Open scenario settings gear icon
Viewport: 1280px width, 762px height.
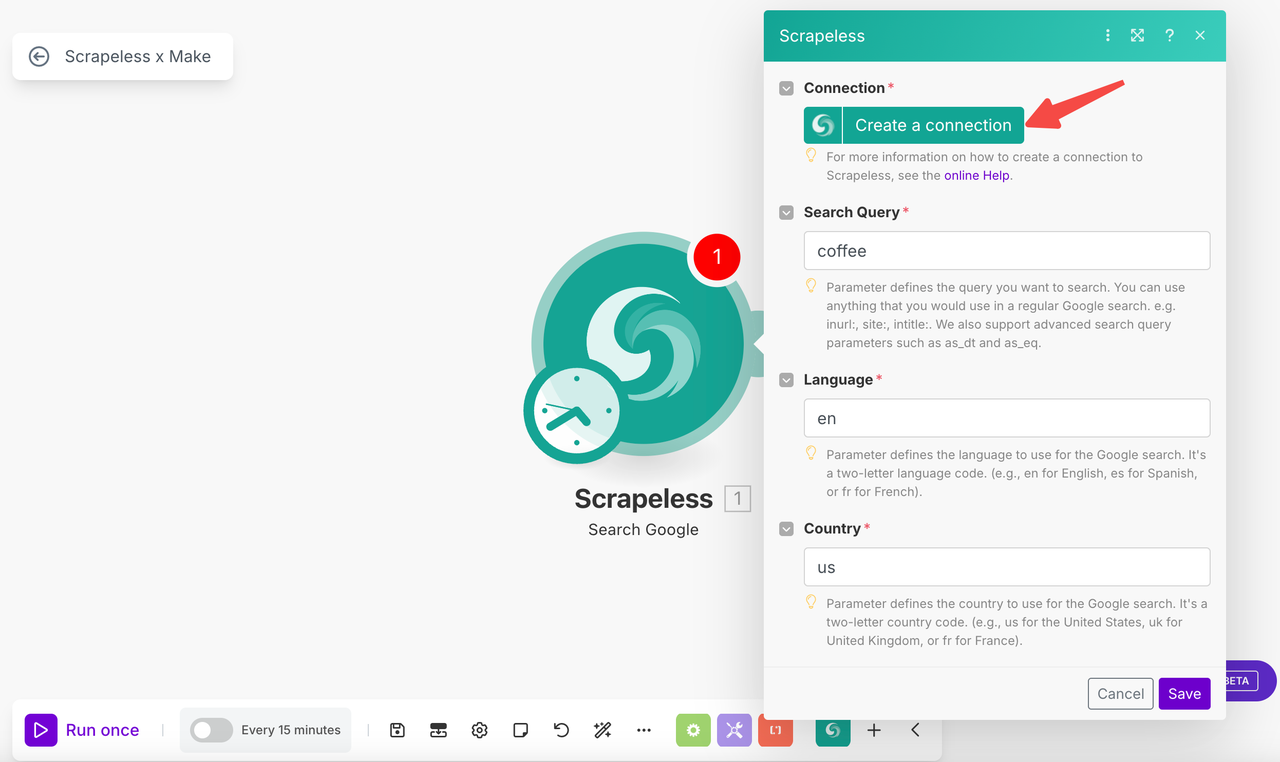(479, 730)
